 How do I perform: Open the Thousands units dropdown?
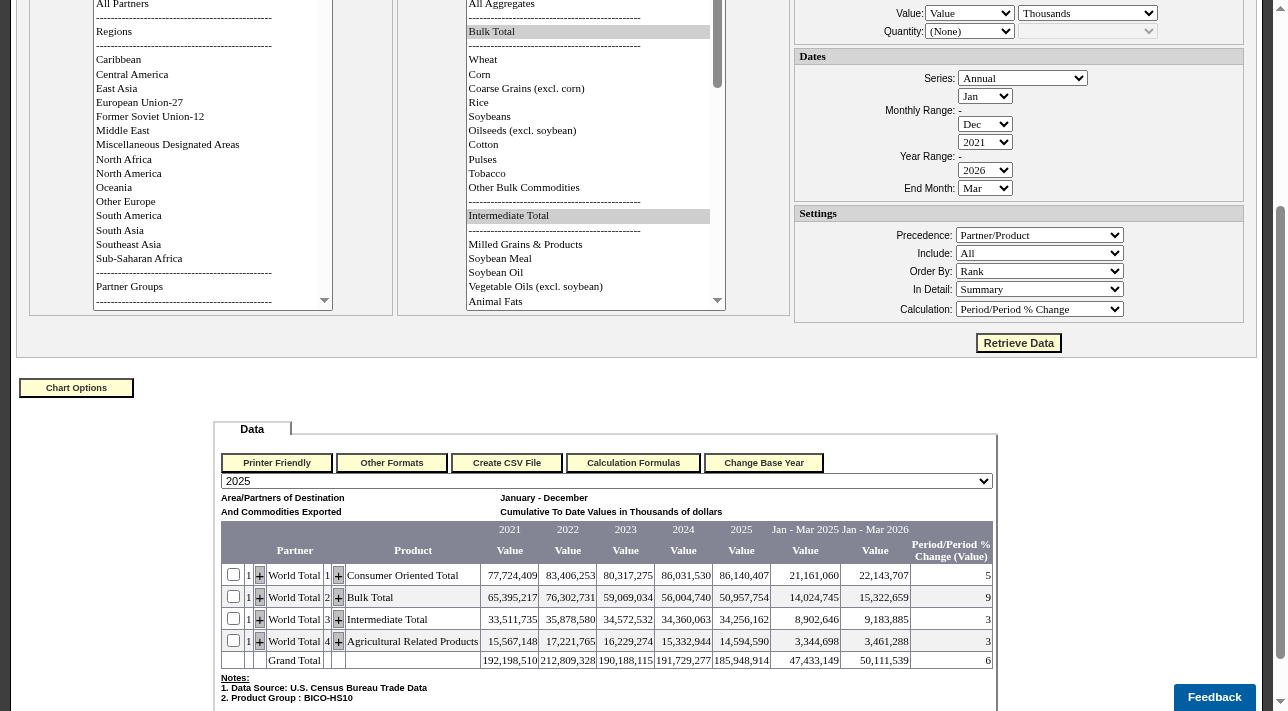(1088, 13)
